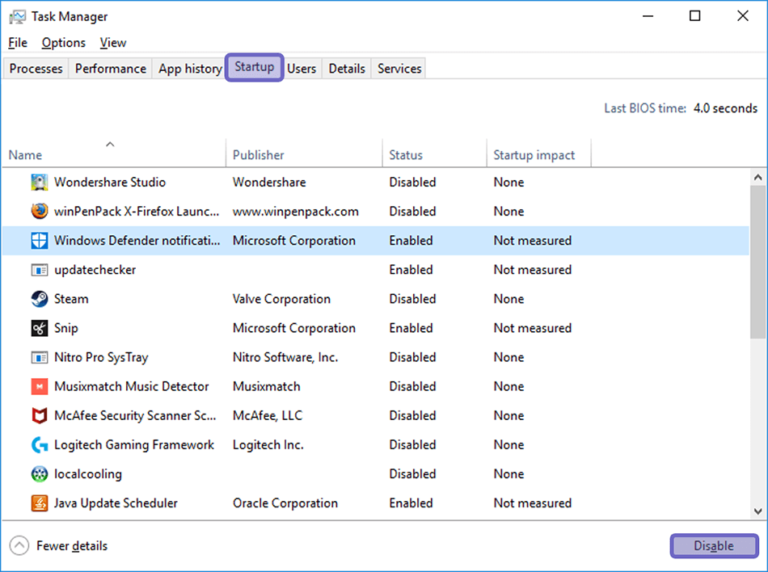Minimize the Task Manager window
Image resolution: width=768 pixels, height=572 pixels.
648,16
